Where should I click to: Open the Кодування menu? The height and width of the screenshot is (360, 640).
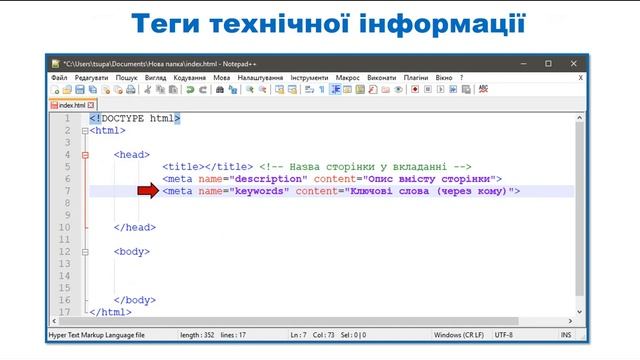click(x=189, y=78)
